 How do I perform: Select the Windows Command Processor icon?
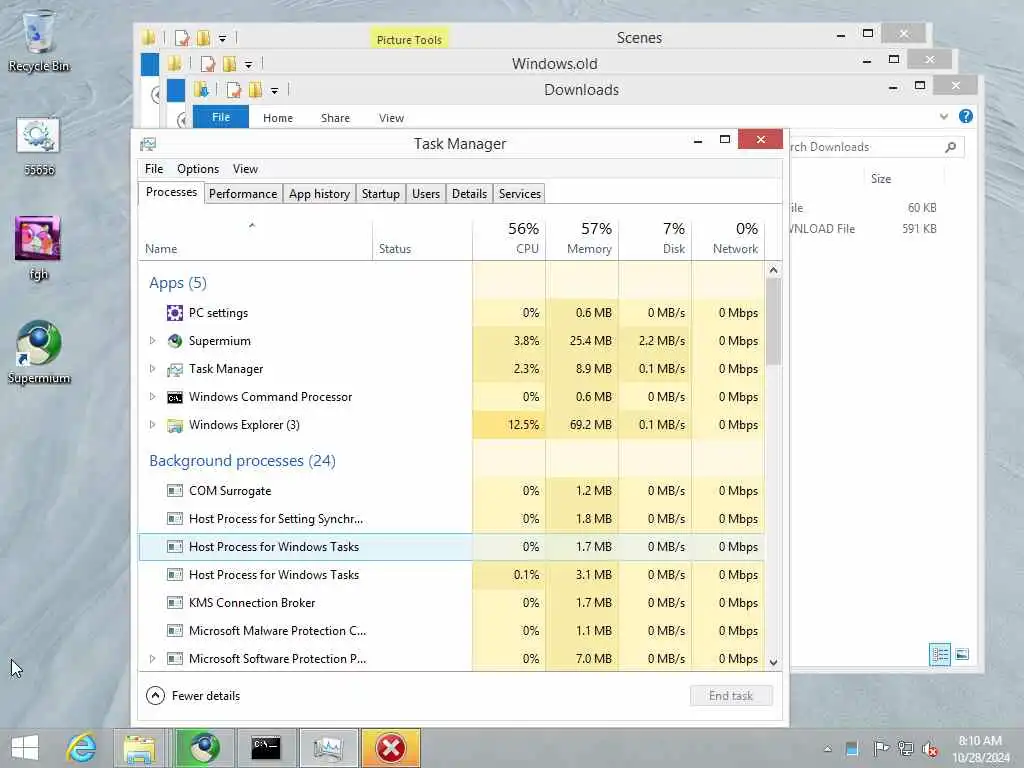[x=174, y=397]
